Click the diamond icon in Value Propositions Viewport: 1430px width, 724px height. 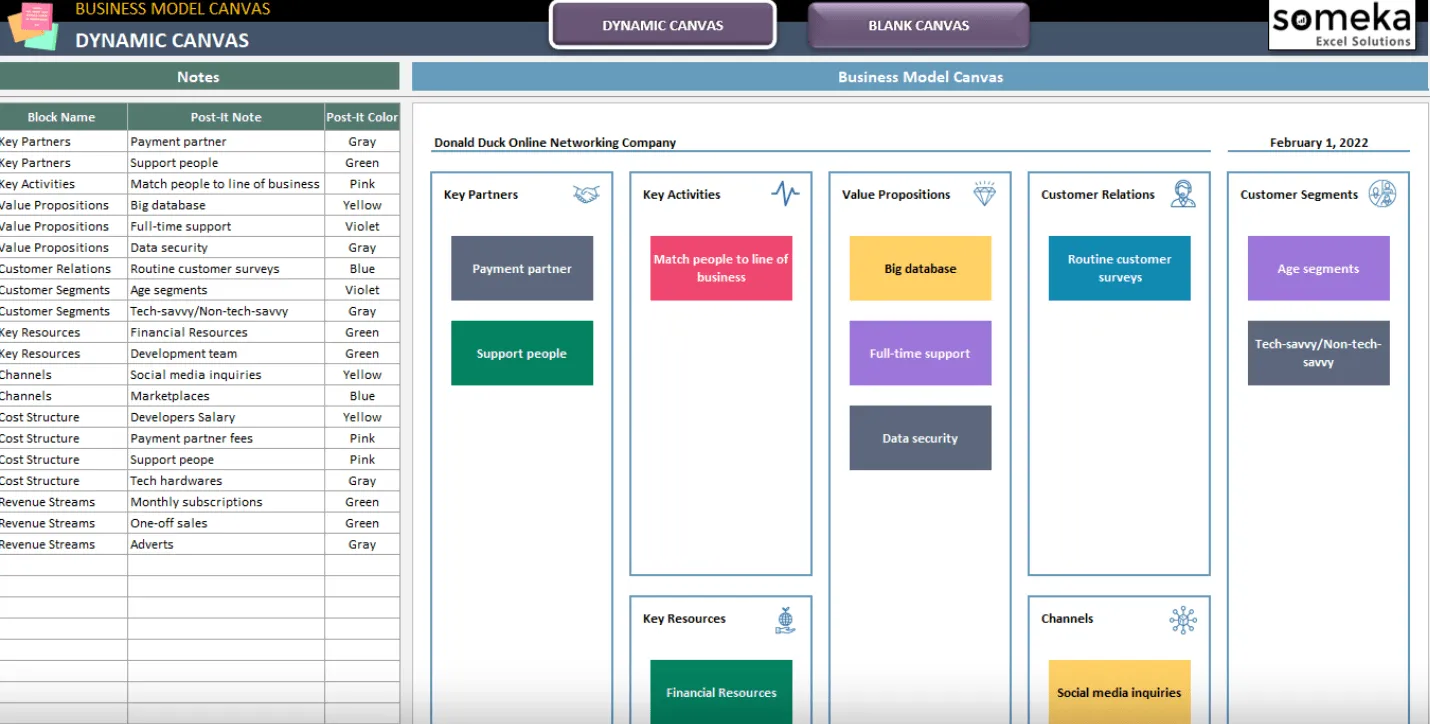[985, 194]
